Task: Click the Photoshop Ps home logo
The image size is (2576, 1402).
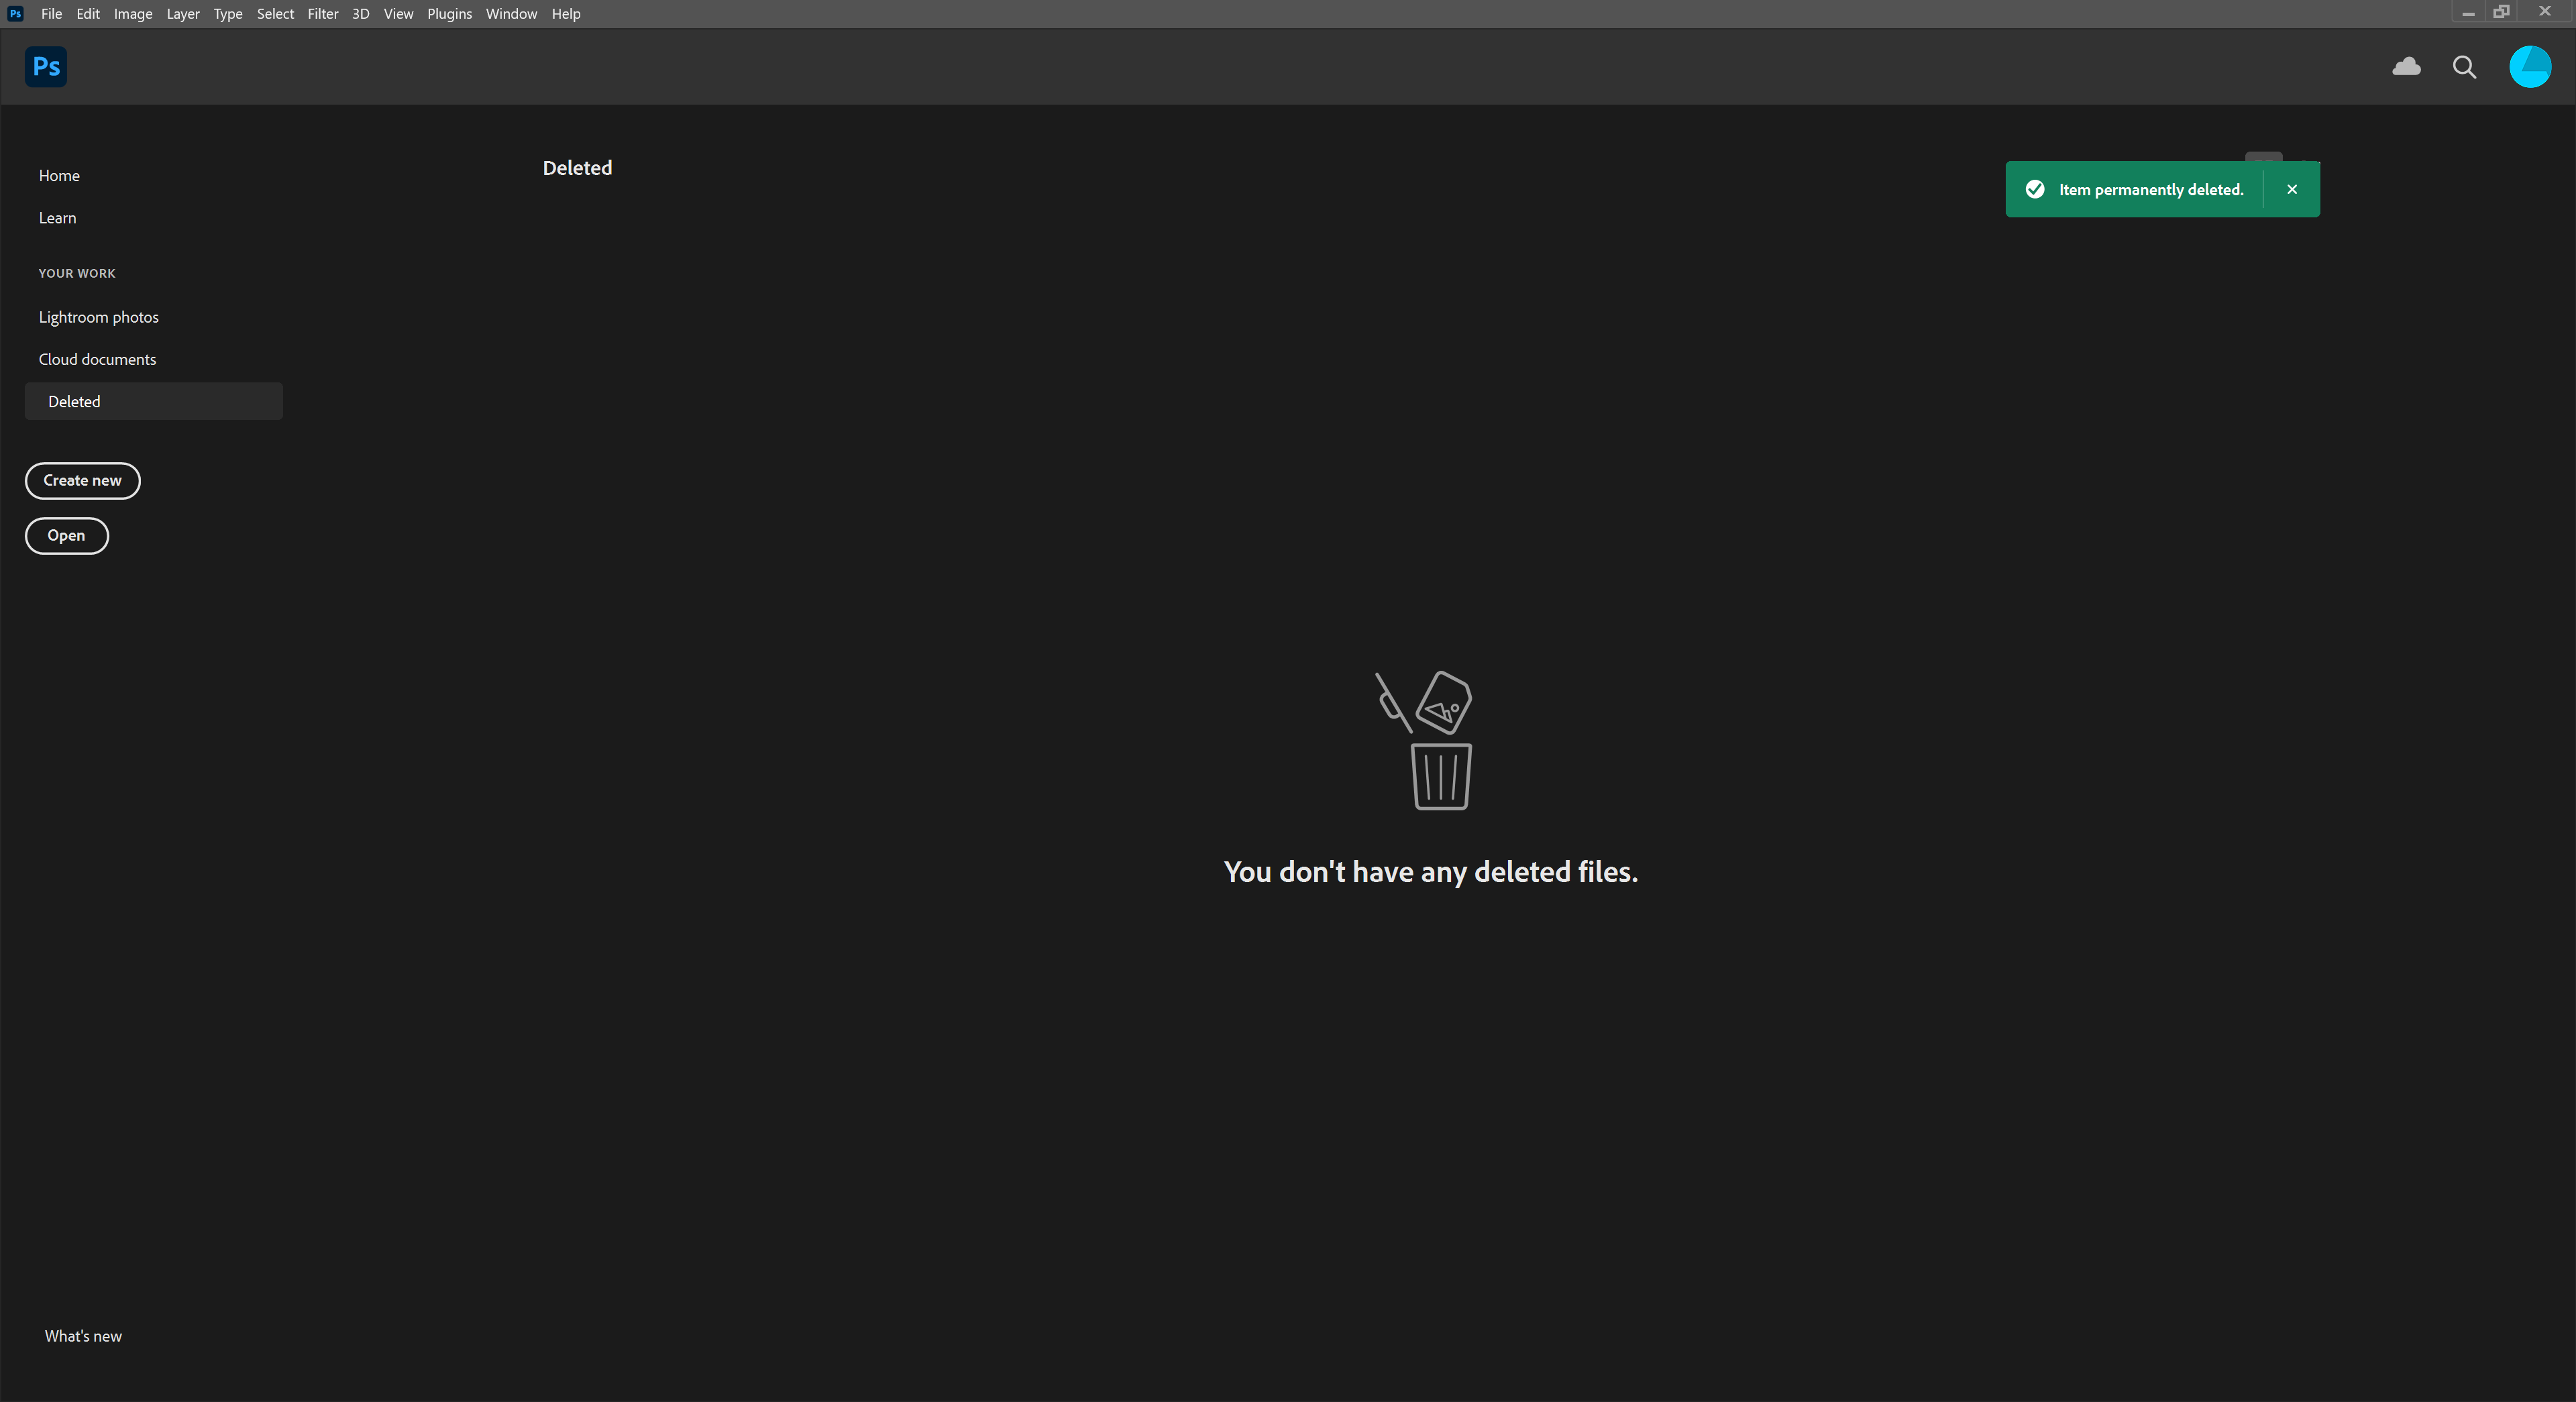Action: [x=46, y=67]
